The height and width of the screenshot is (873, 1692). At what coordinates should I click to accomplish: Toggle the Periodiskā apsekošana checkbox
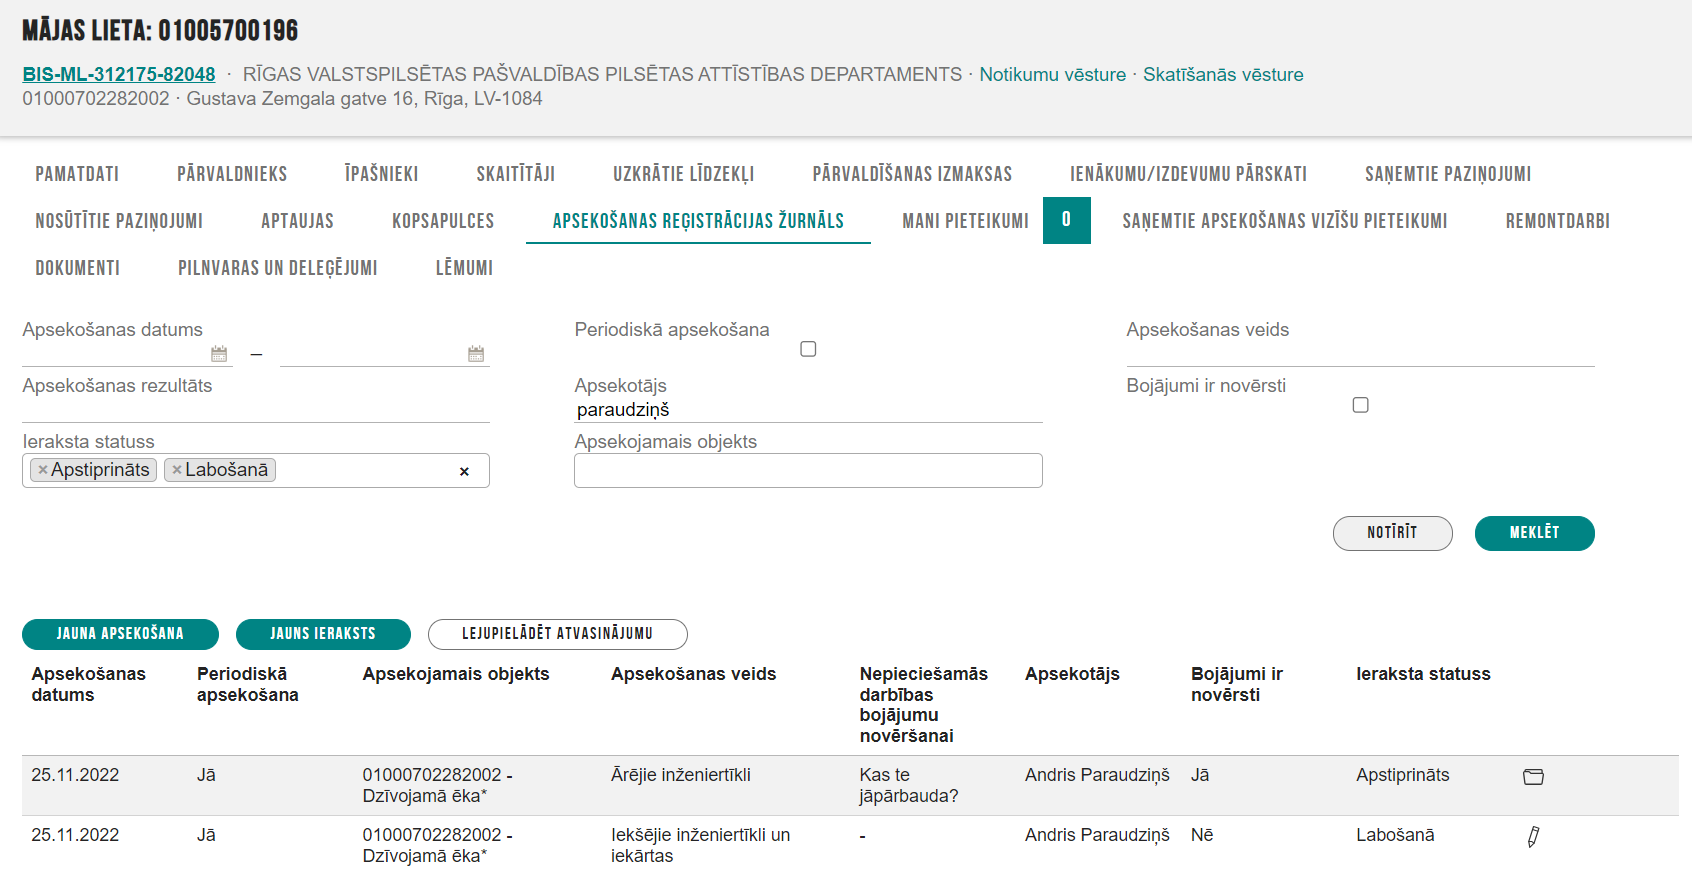[808, 349]
